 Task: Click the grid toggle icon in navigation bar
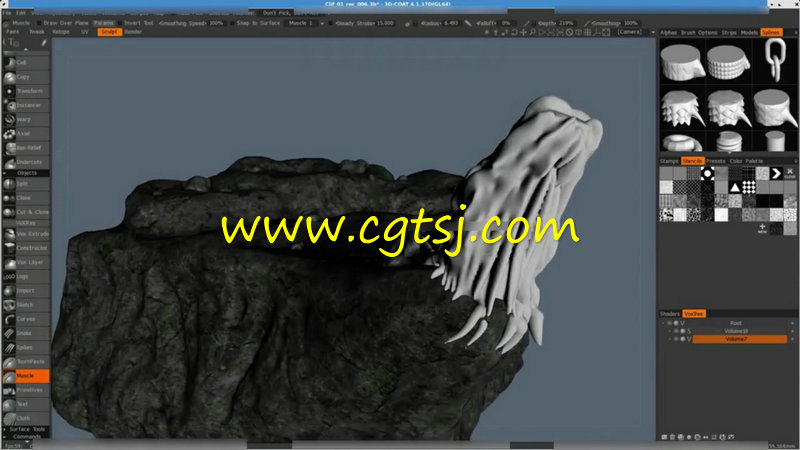(x=588, y=32)
